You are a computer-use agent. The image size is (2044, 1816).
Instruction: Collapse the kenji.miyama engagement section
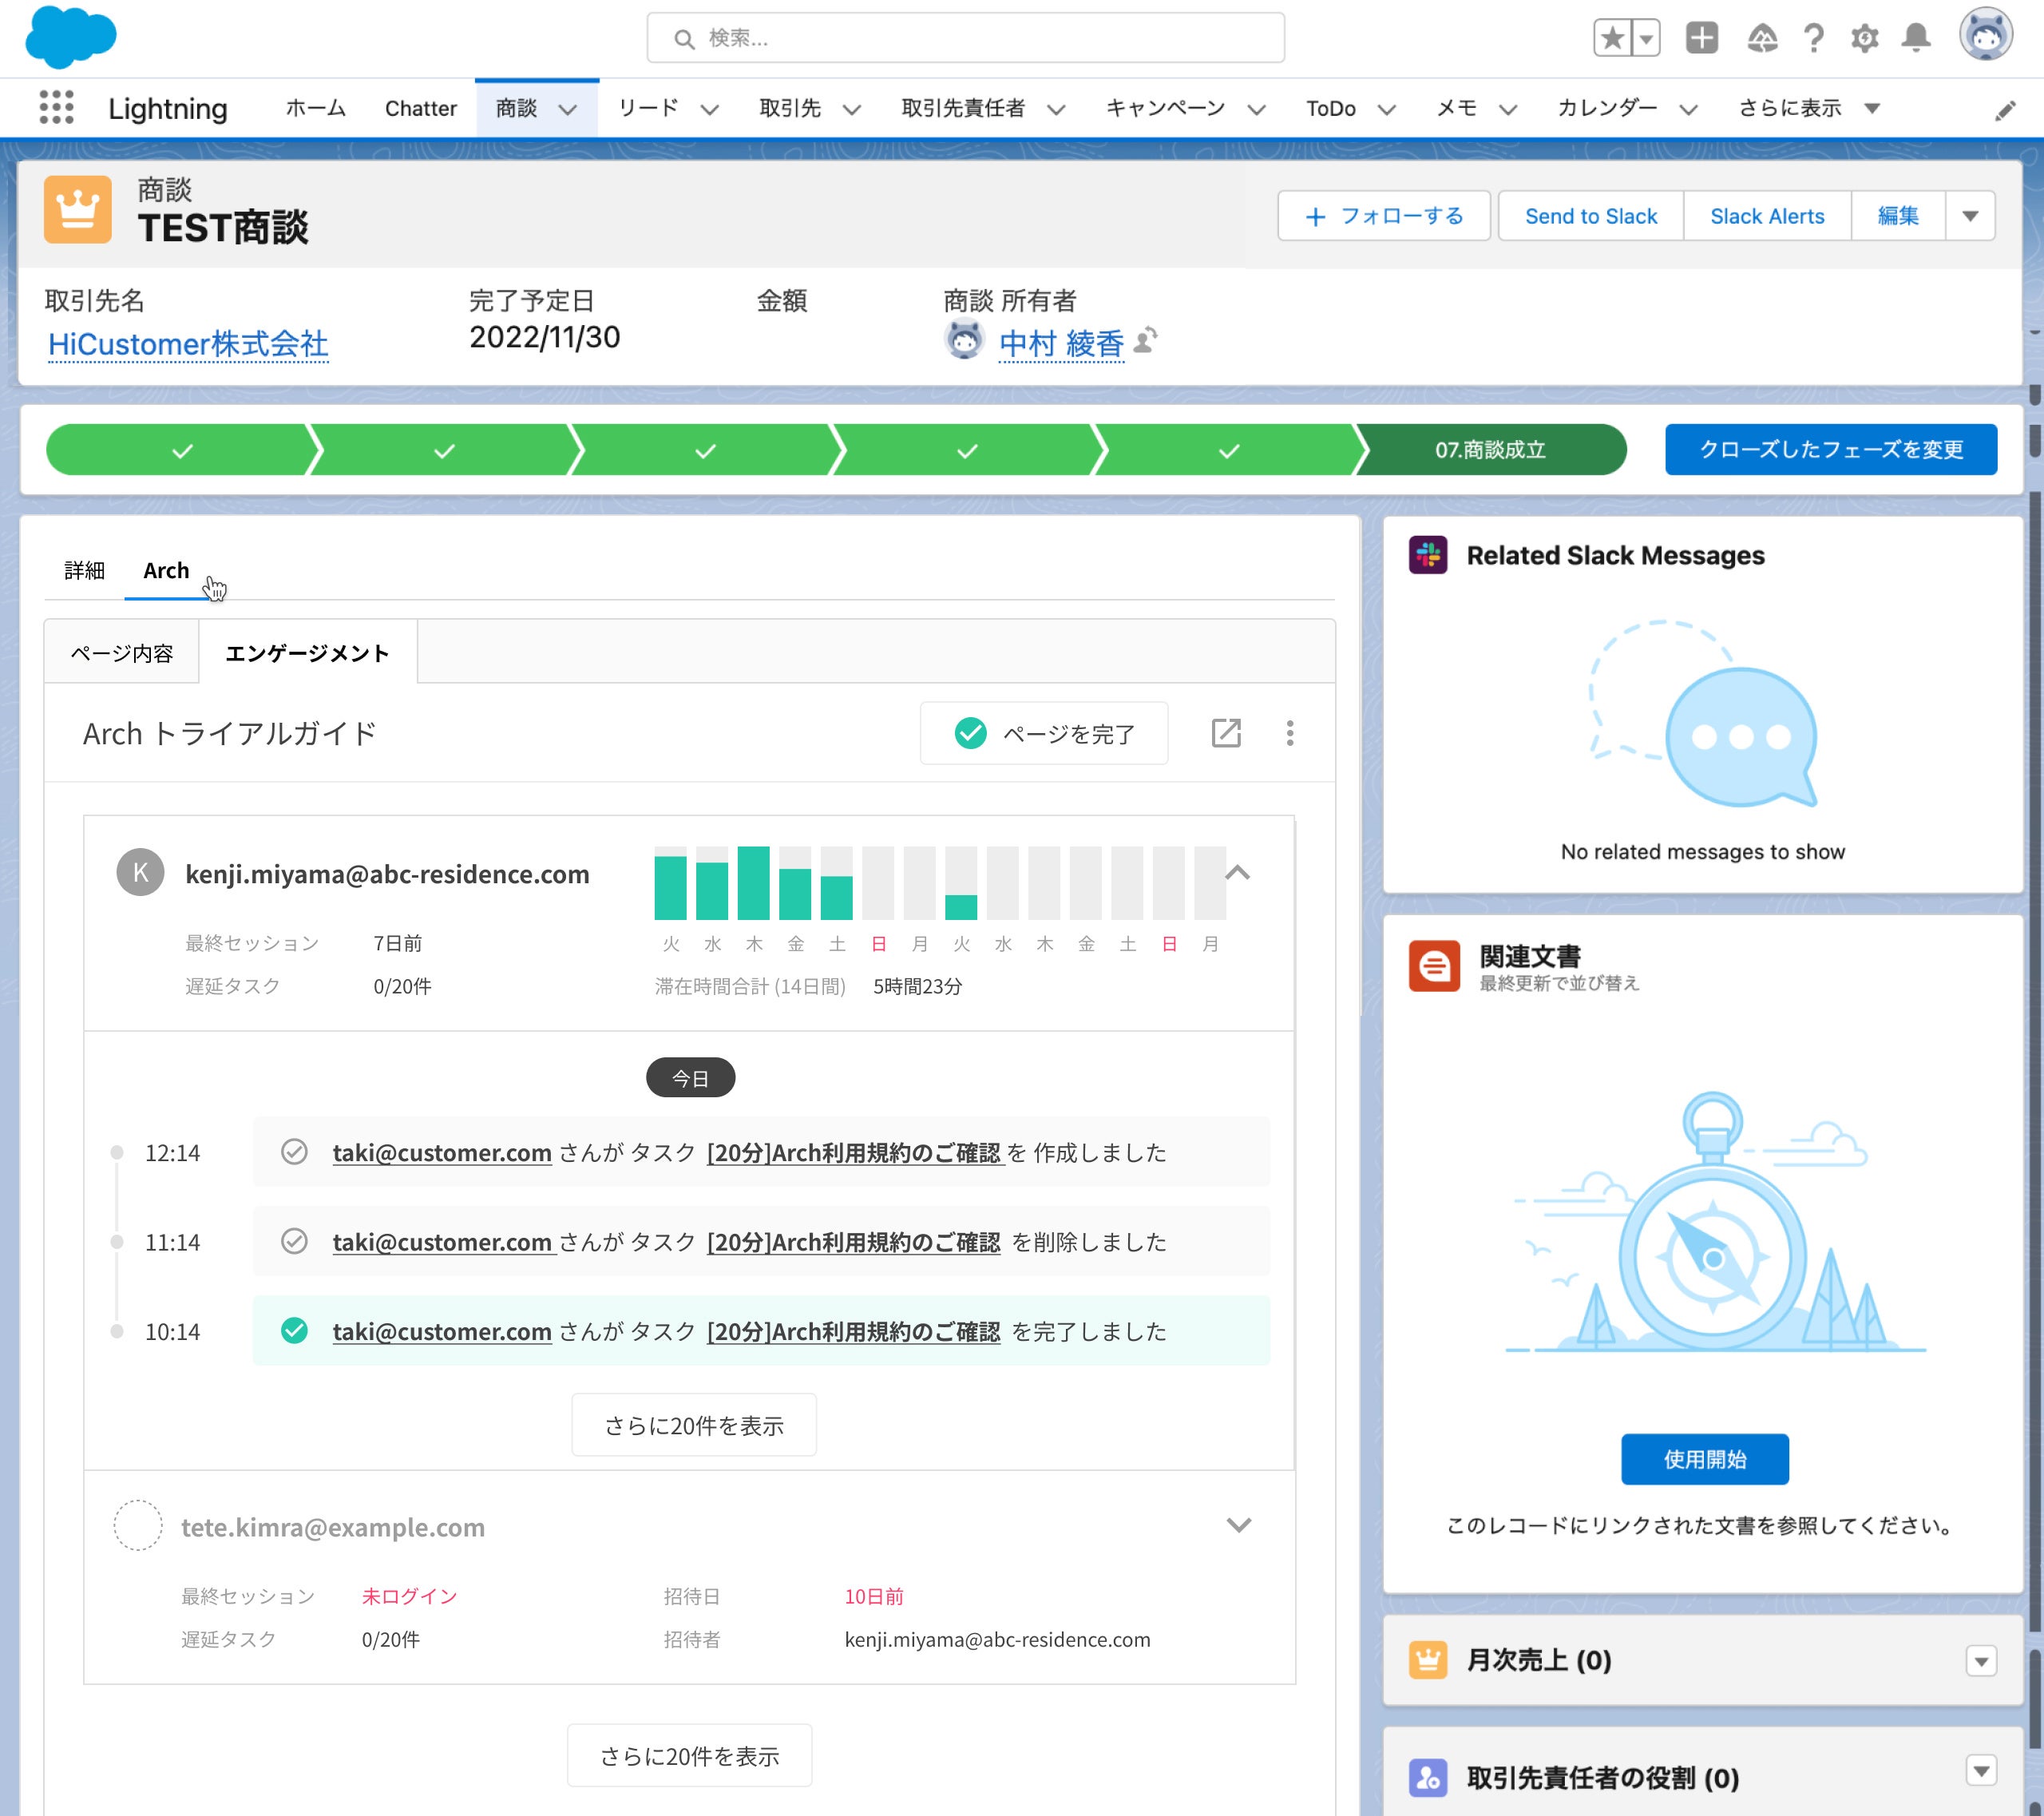[x=1237, y=872]
